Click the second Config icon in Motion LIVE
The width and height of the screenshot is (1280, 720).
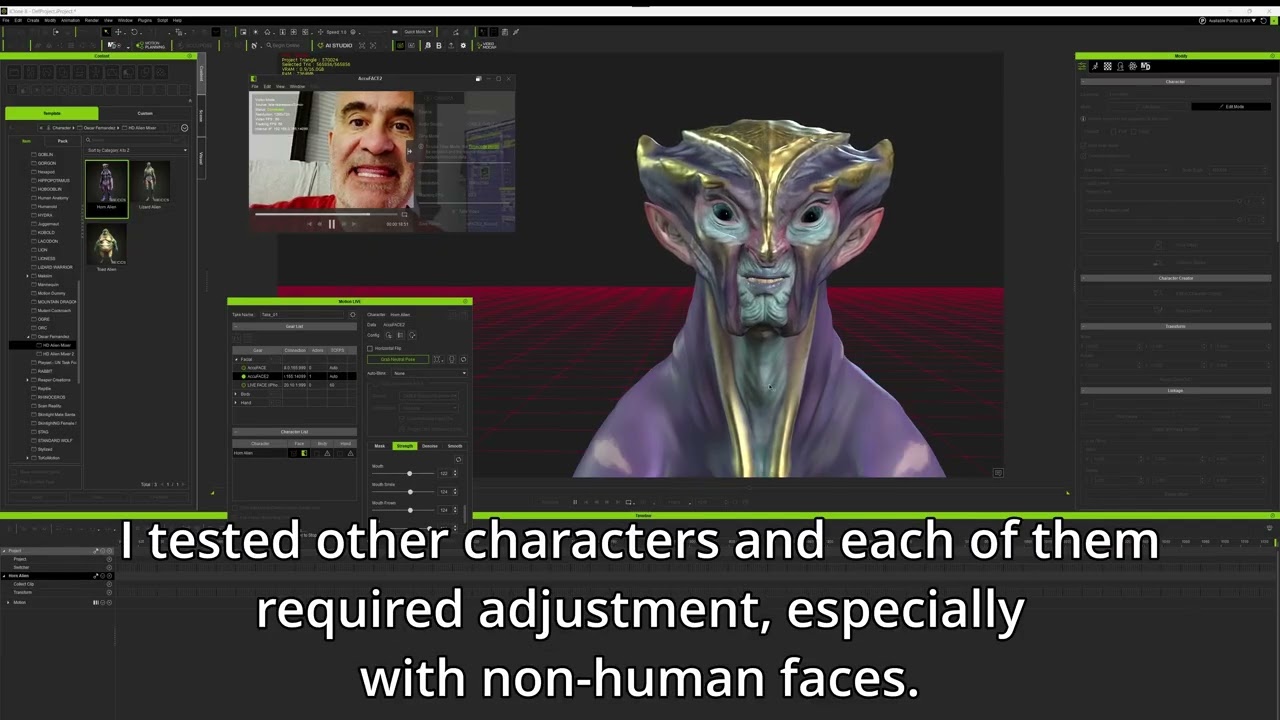[x=401, y=335]
